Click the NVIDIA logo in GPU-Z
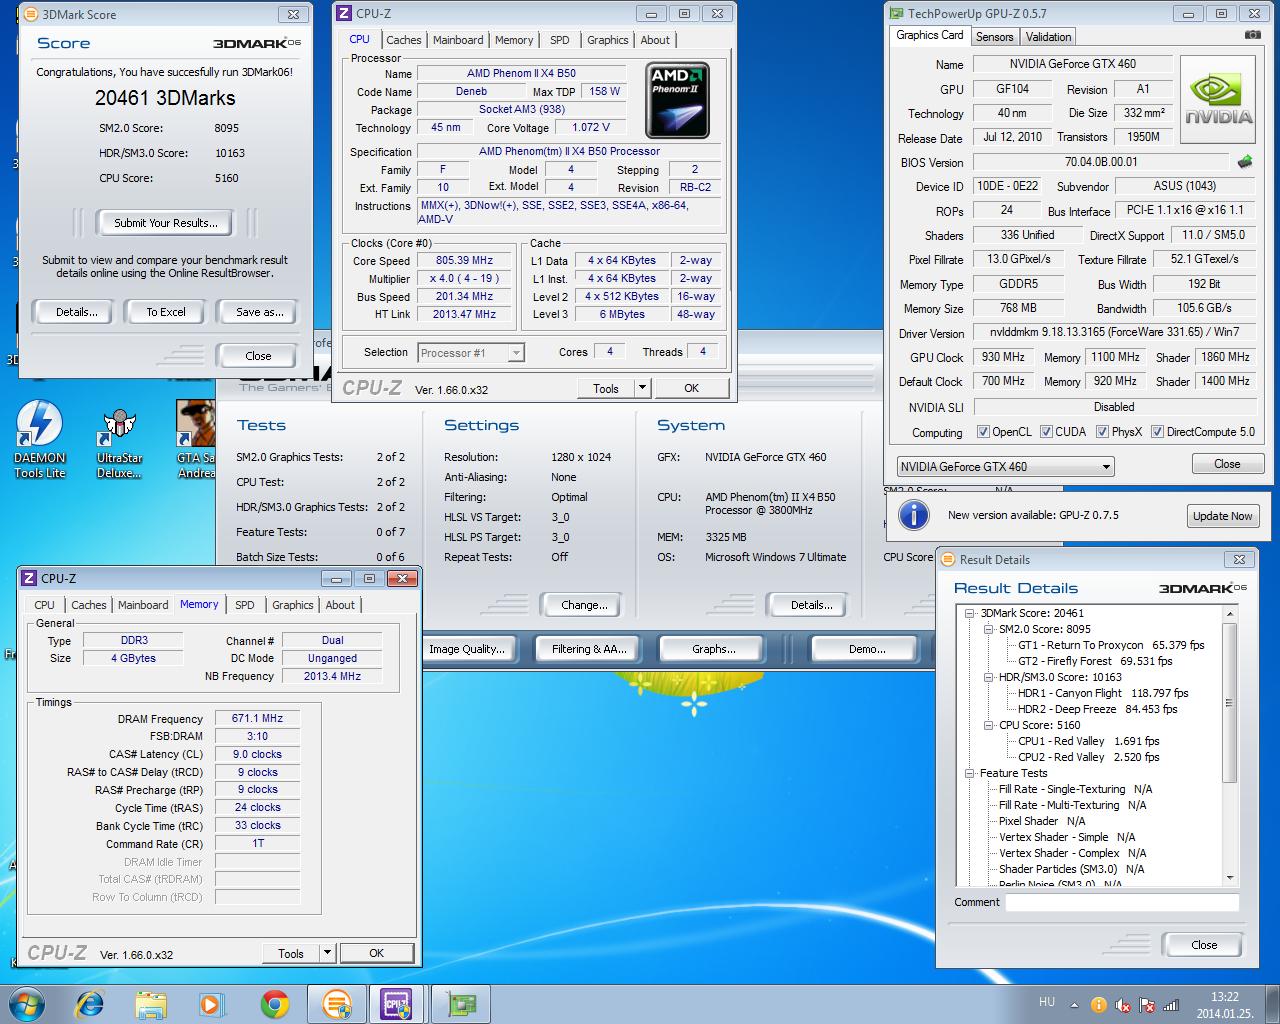The image size is (1280, 1024). [x=1218, y=98]
